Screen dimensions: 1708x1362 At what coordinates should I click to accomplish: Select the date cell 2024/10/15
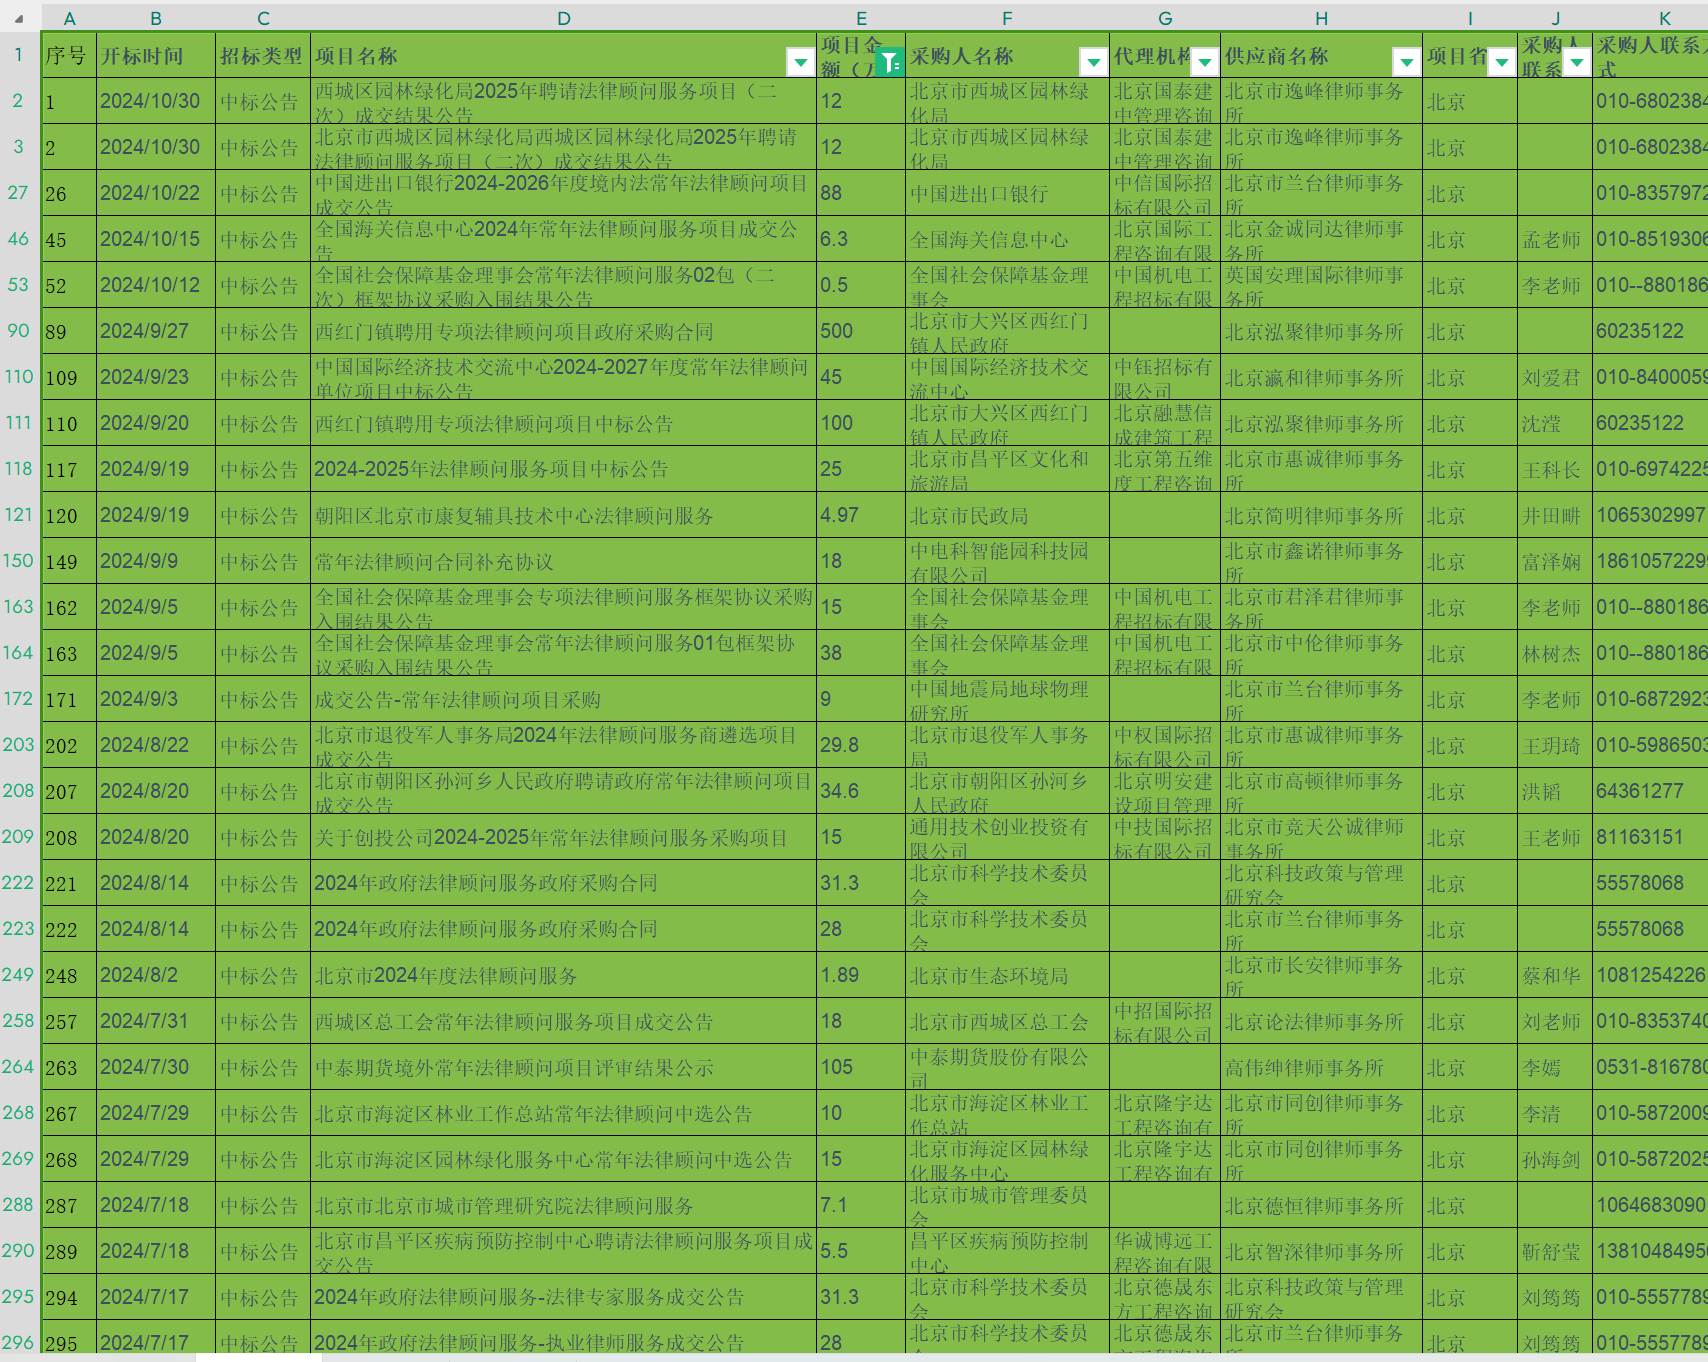pos(156,239)
